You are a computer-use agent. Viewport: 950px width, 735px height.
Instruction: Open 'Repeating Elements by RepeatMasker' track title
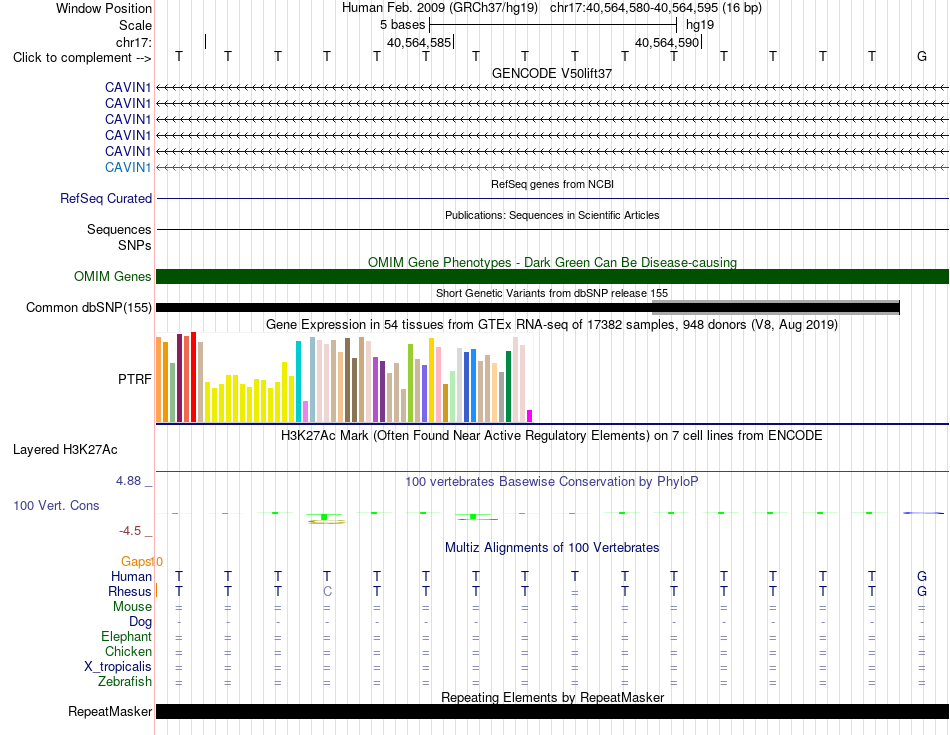click(x=552, y=697)
